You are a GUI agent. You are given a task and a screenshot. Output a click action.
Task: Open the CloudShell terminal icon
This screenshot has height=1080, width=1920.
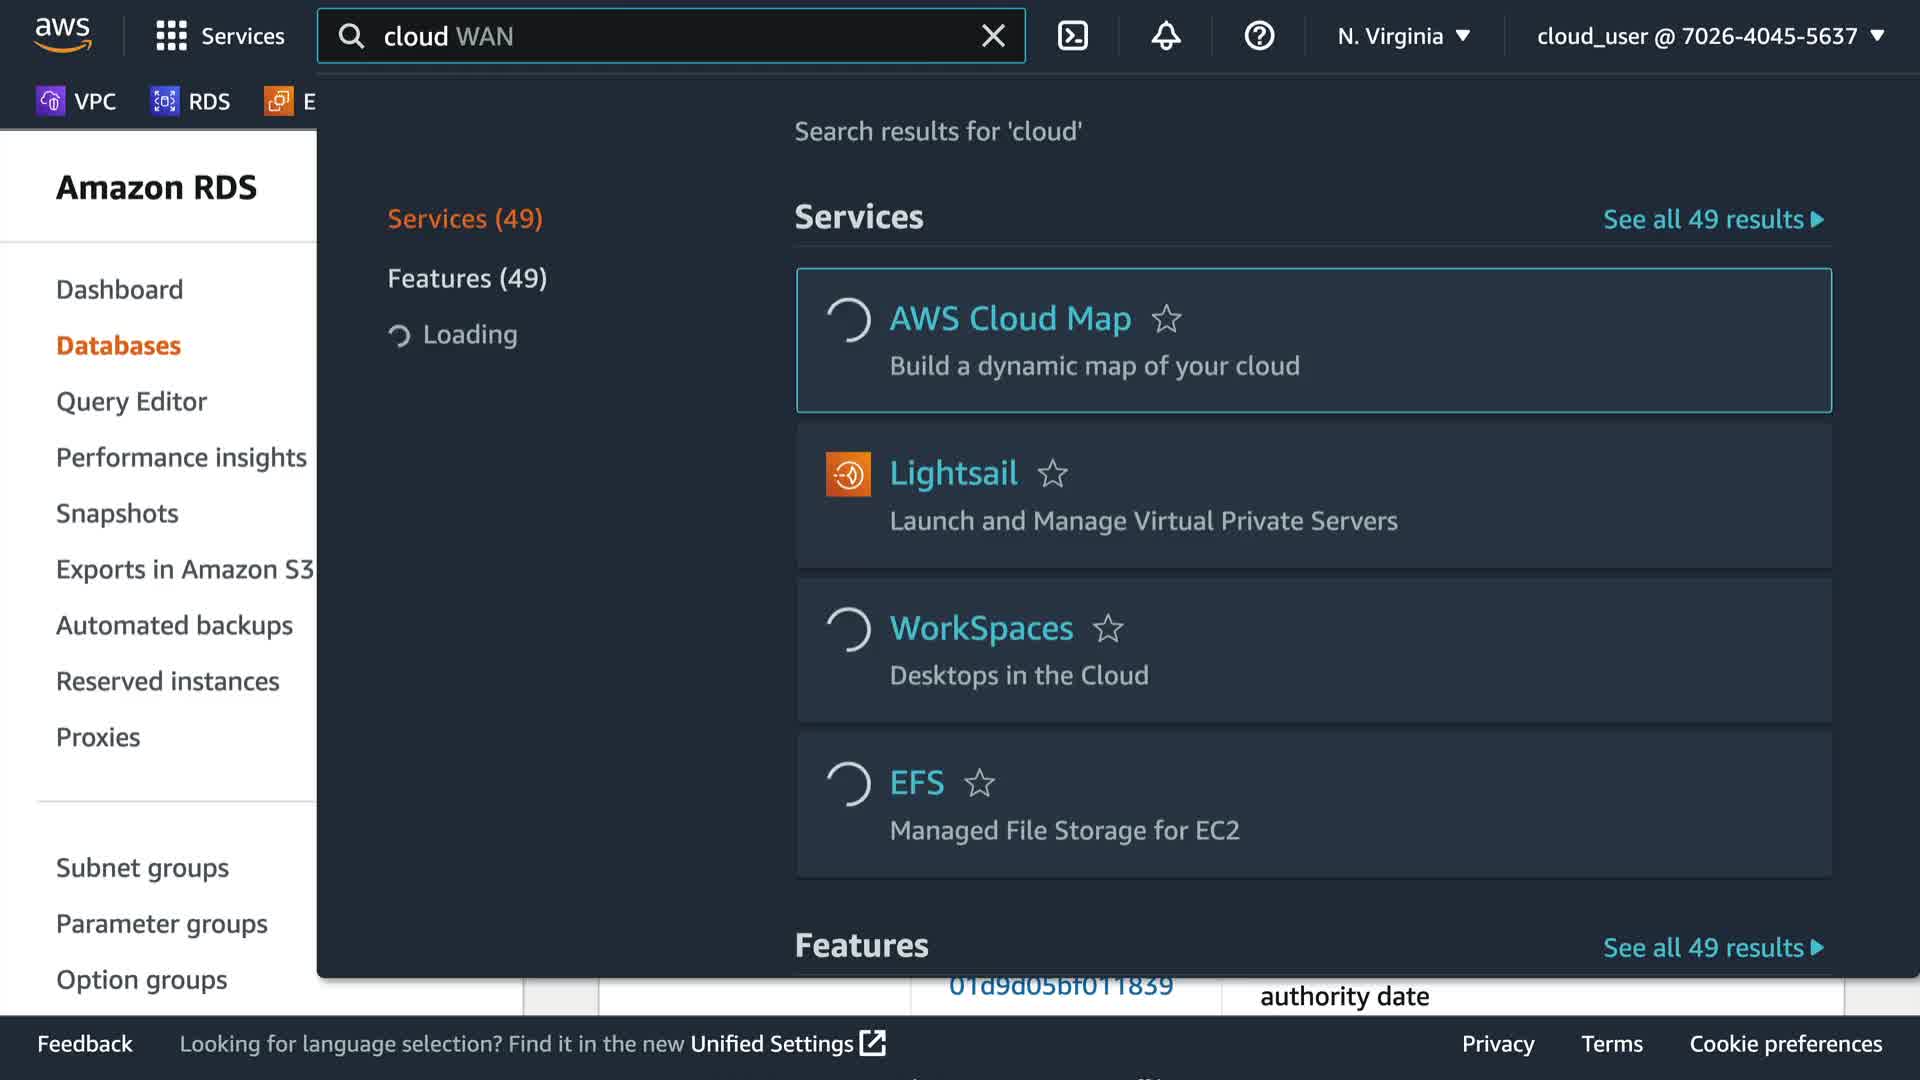click(x=1072, y=36)
